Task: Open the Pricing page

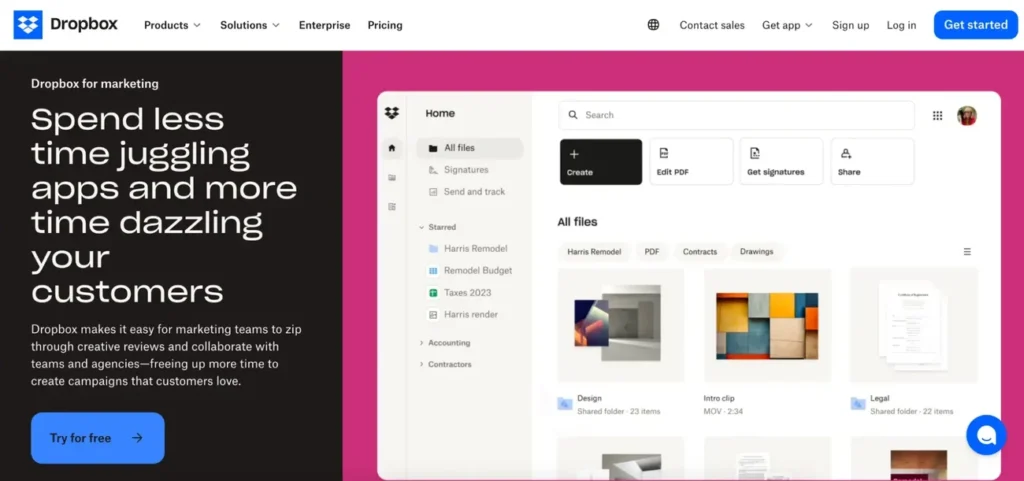Action: [x=385, y=25]
